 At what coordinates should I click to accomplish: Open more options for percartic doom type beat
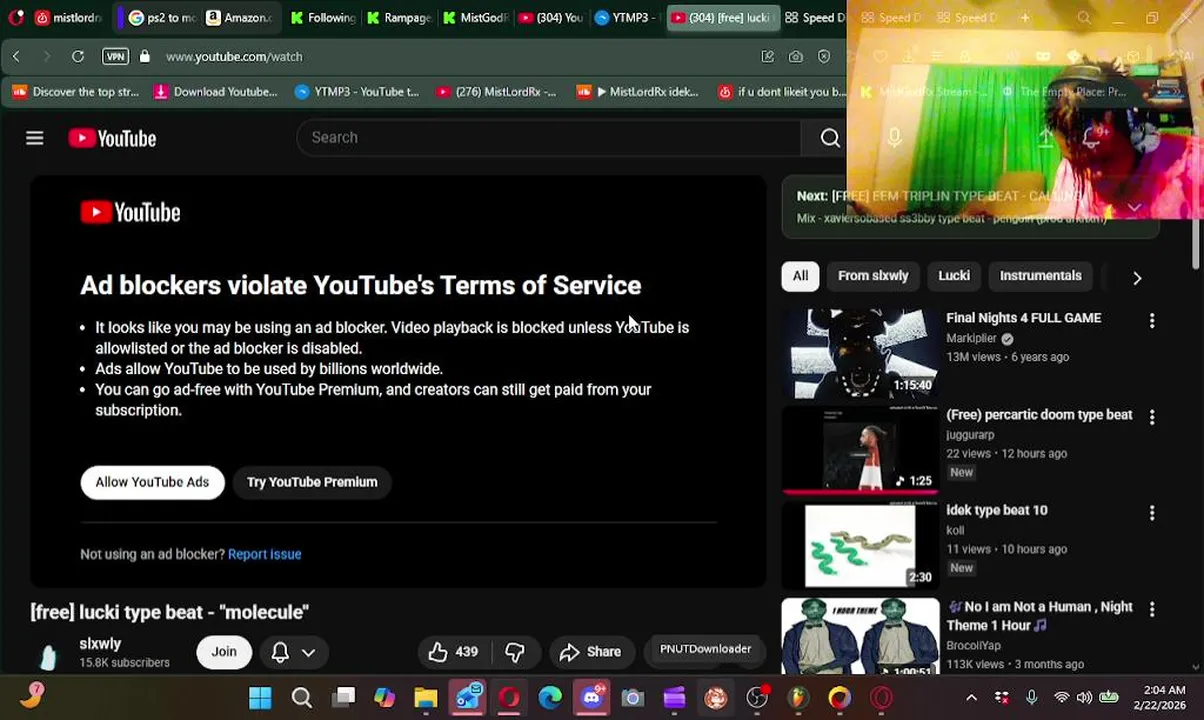(1152, 417)
